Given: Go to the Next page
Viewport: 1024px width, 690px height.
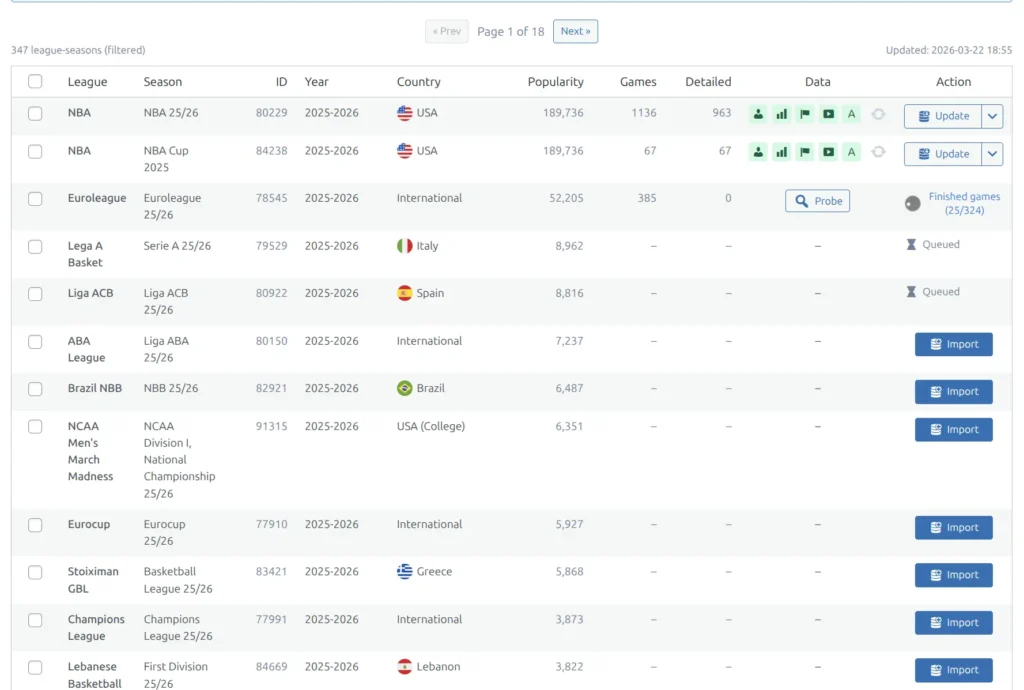Looking at the screenshot, I should pyautogui.click(x=575, y=31).
